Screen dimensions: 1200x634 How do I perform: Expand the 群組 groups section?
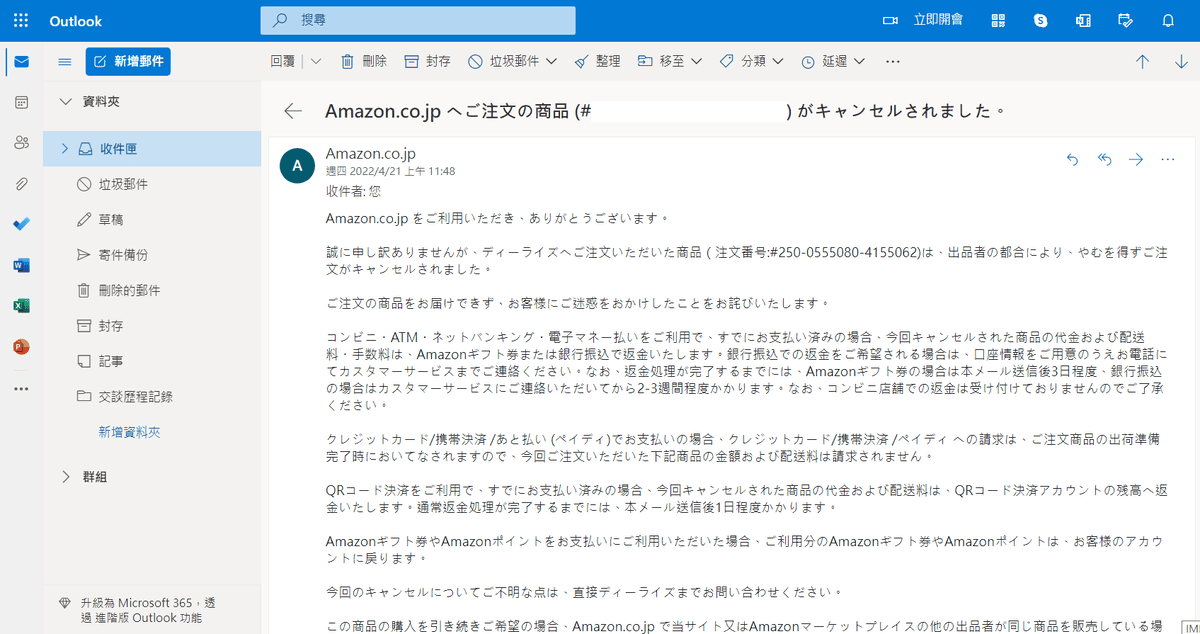coord(65,476)
